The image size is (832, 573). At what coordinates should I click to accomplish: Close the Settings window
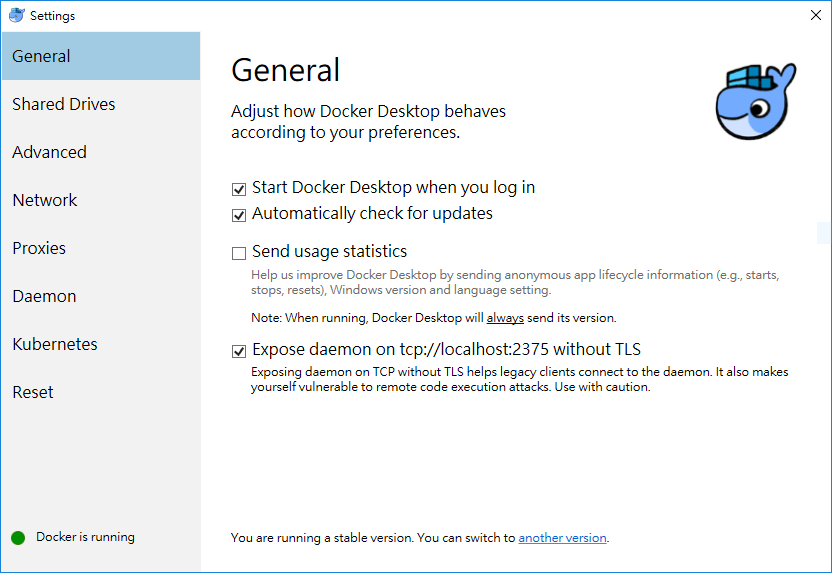[816, 15]
